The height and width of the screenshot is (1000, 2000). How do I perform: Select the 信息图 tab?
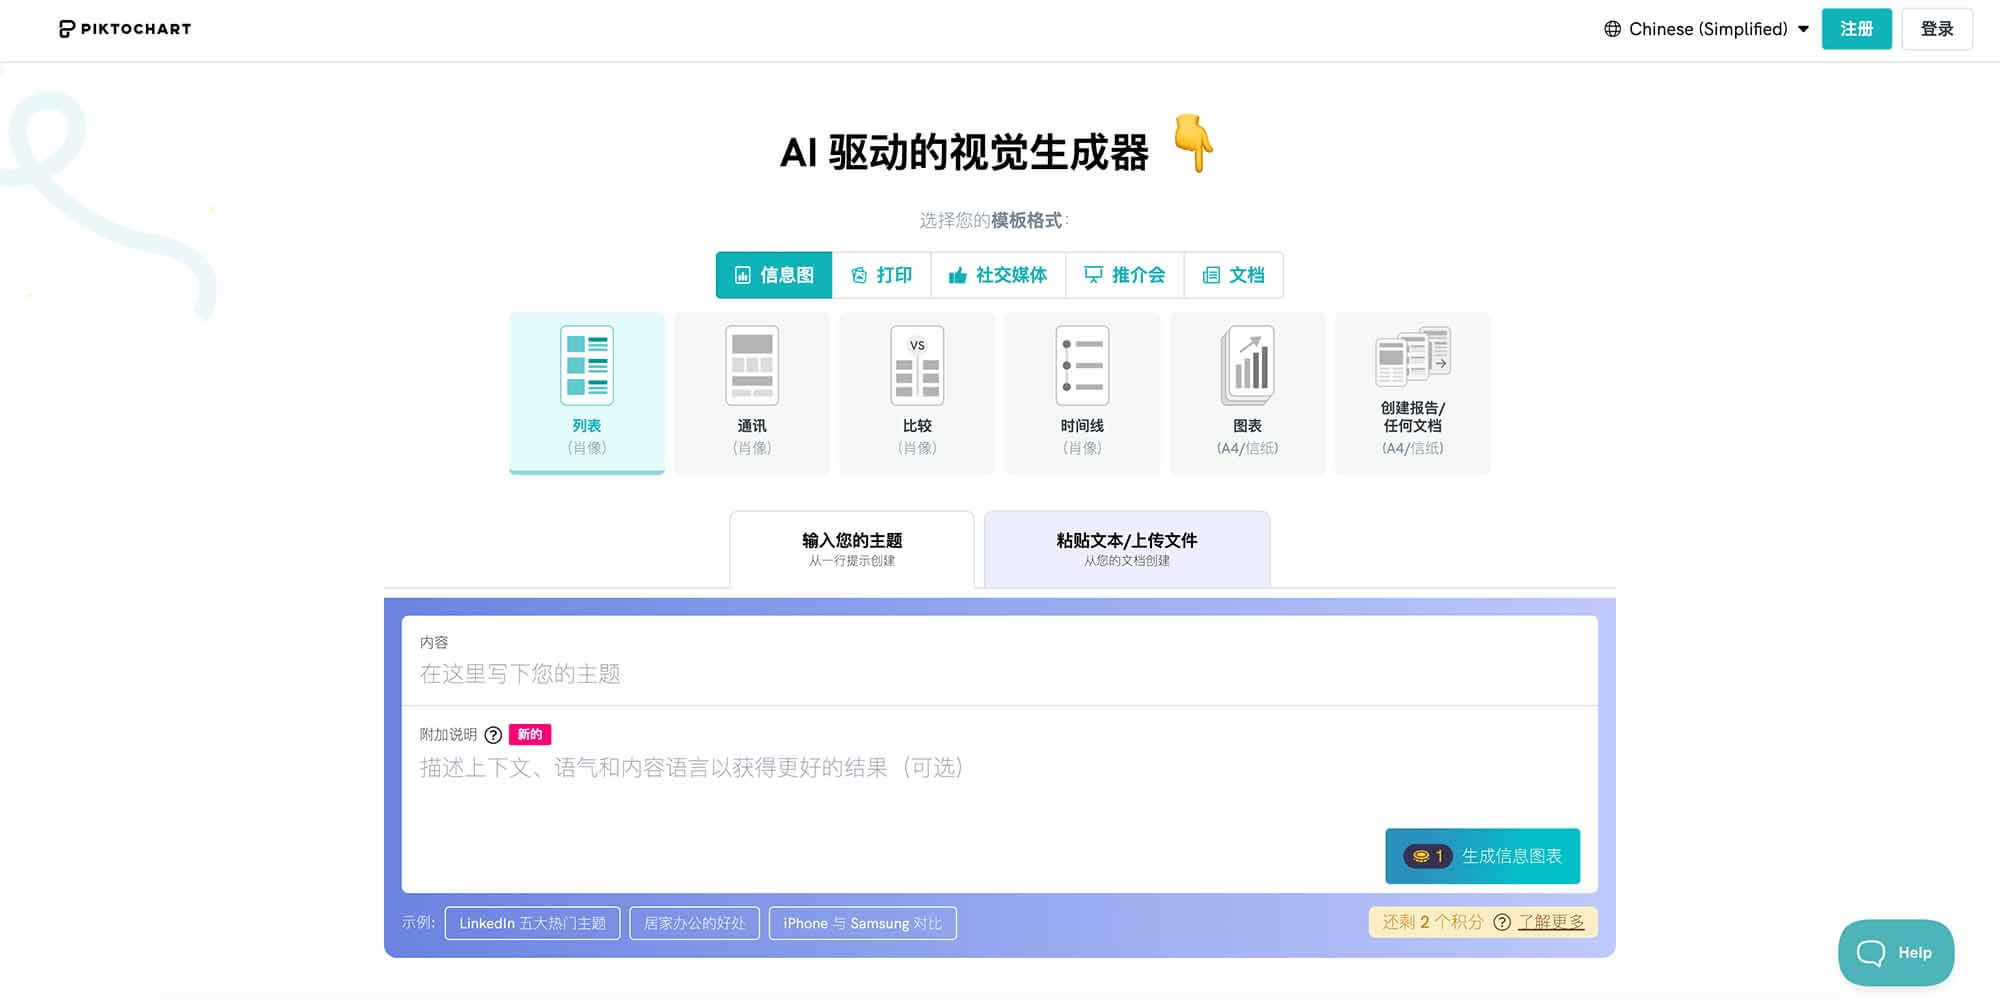pos(774,275)
